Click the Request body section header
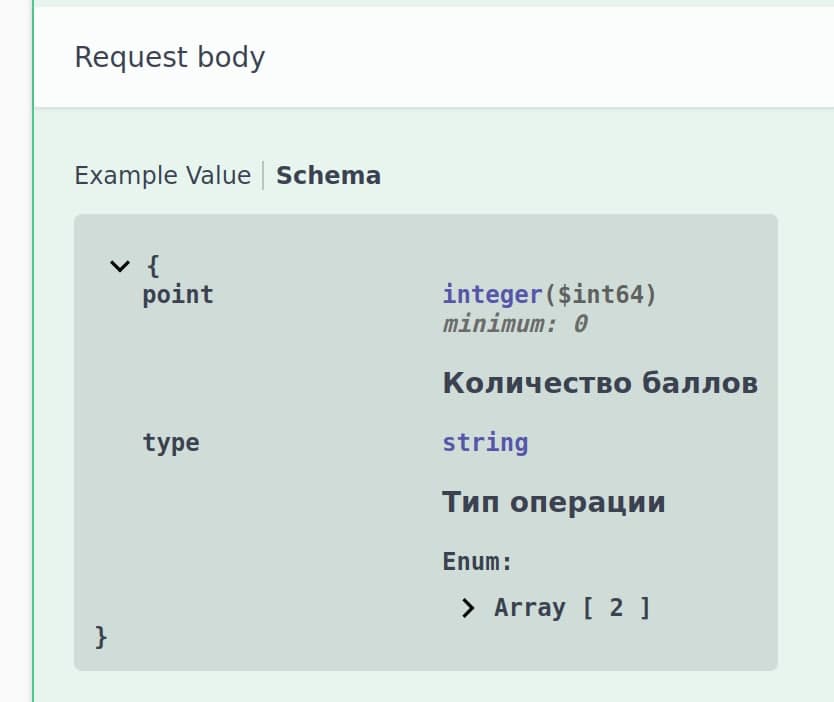 [170, 57]
